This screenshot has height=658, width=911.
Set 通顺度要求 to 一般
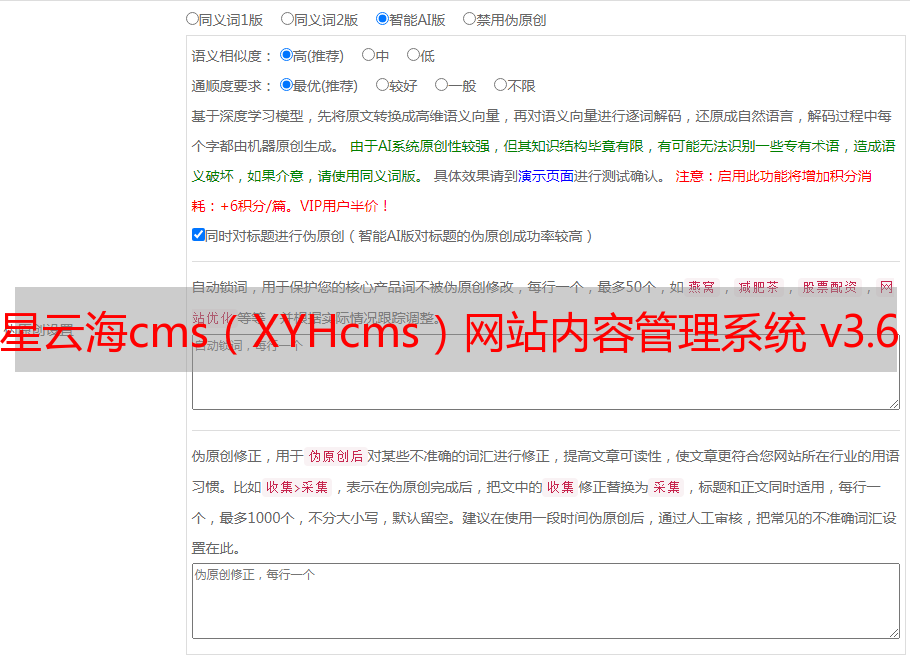click(442, 85)
